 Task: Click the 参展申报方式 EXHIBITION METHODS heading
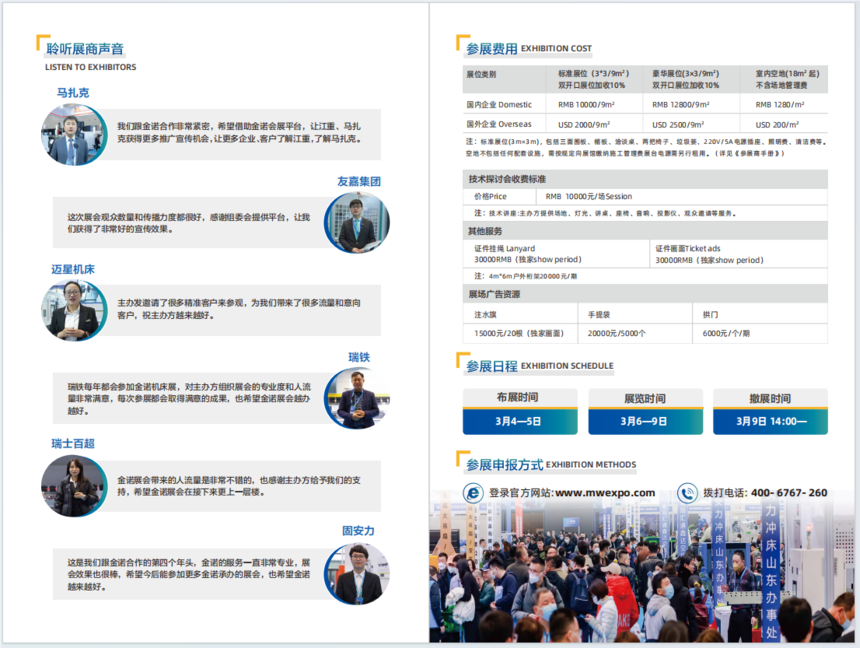[551, 465]
